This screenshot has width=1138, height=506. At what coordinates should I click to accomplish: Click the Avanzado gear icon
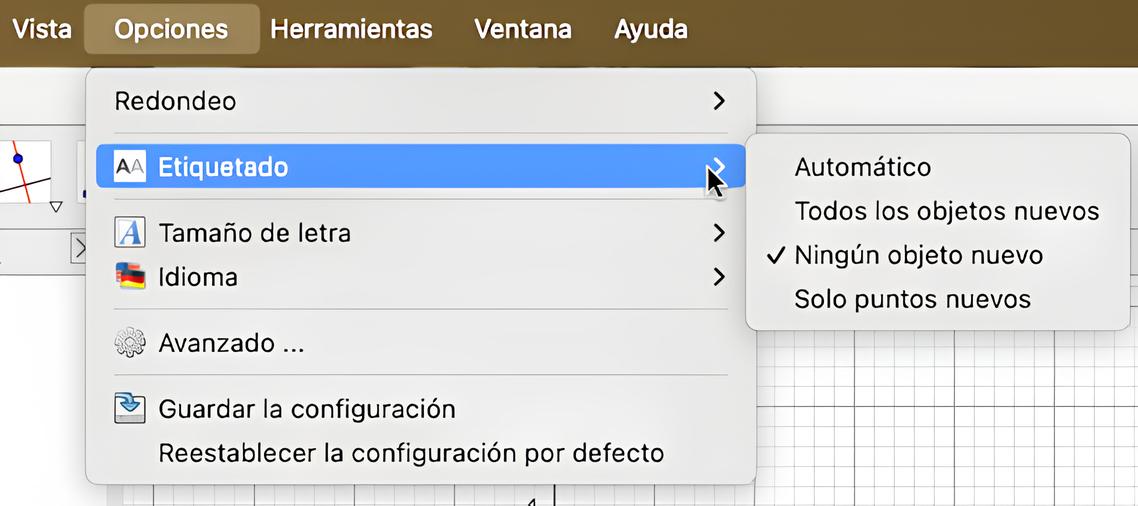point(130,343)
